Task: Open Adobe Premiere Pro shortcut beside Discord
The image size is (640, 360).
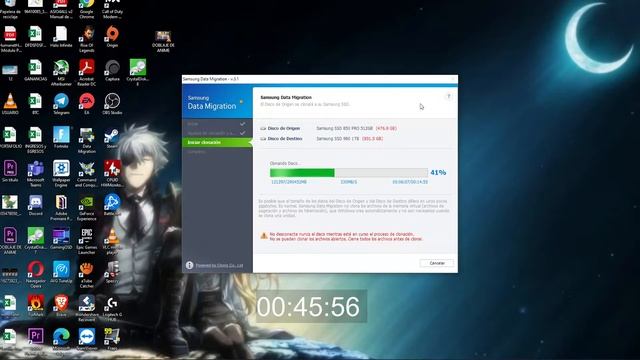Action: click(x=61, y=208)
